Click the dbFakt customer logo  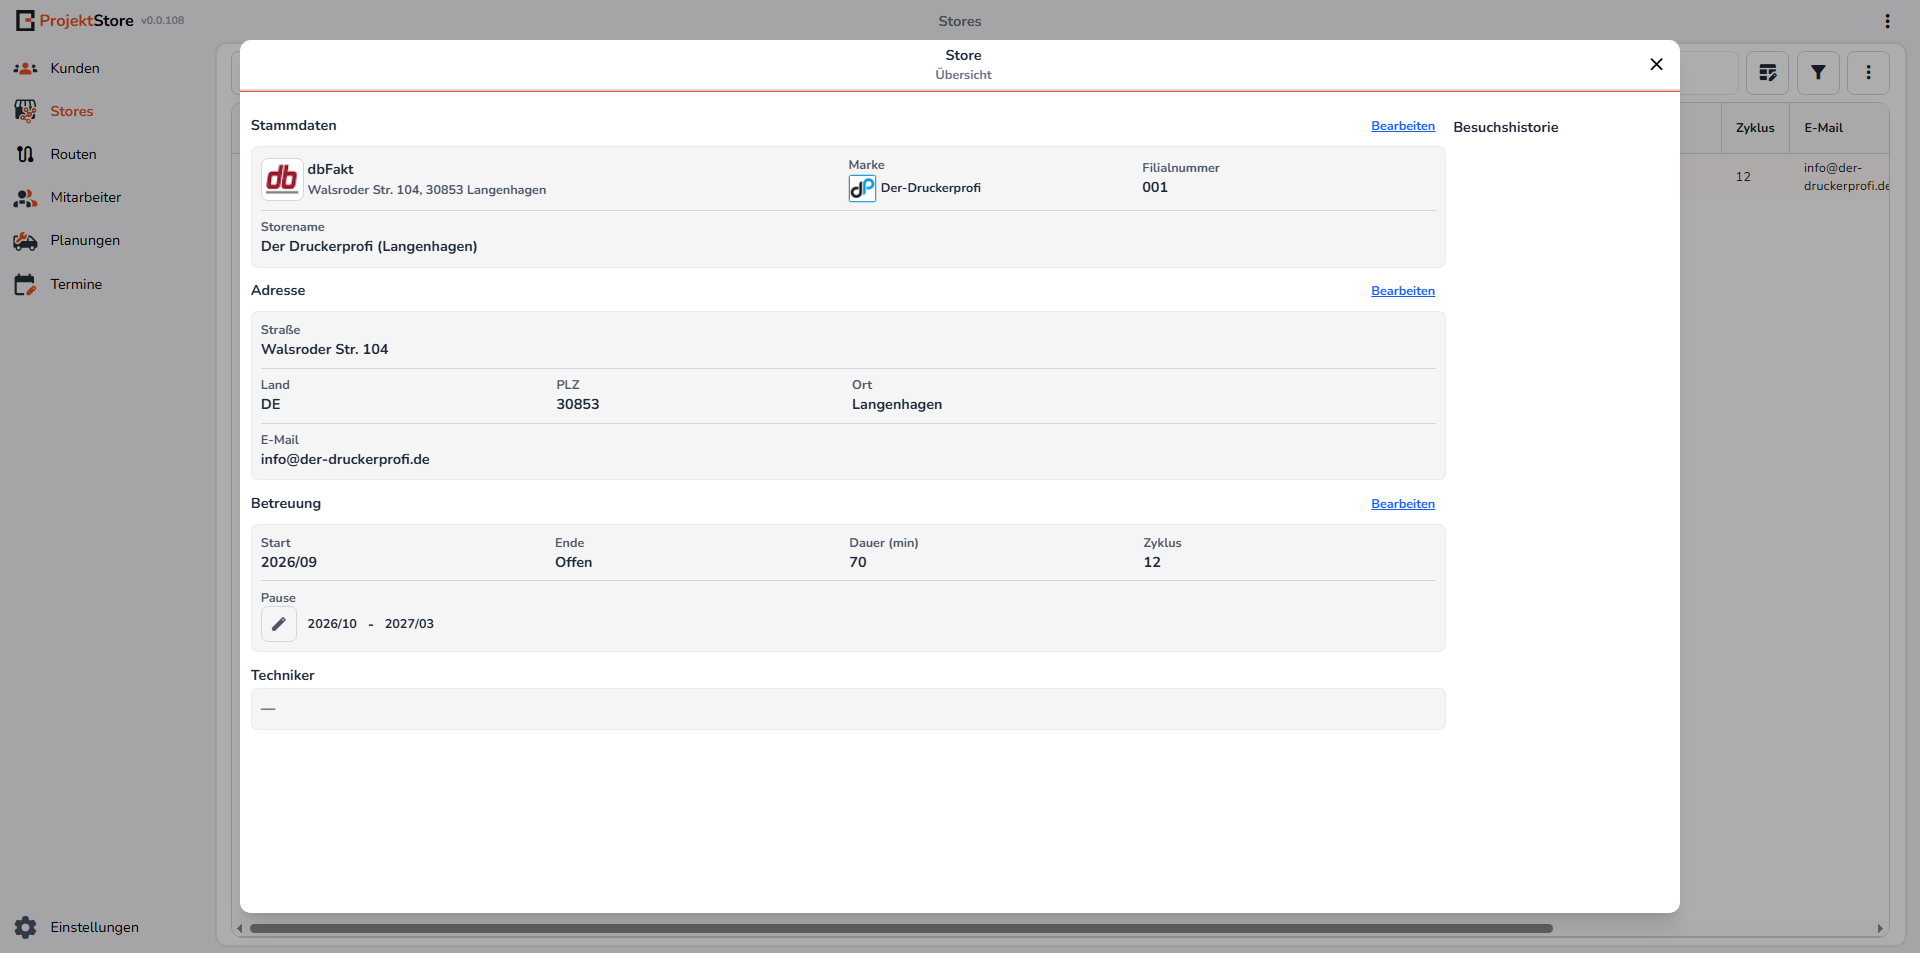282,179
